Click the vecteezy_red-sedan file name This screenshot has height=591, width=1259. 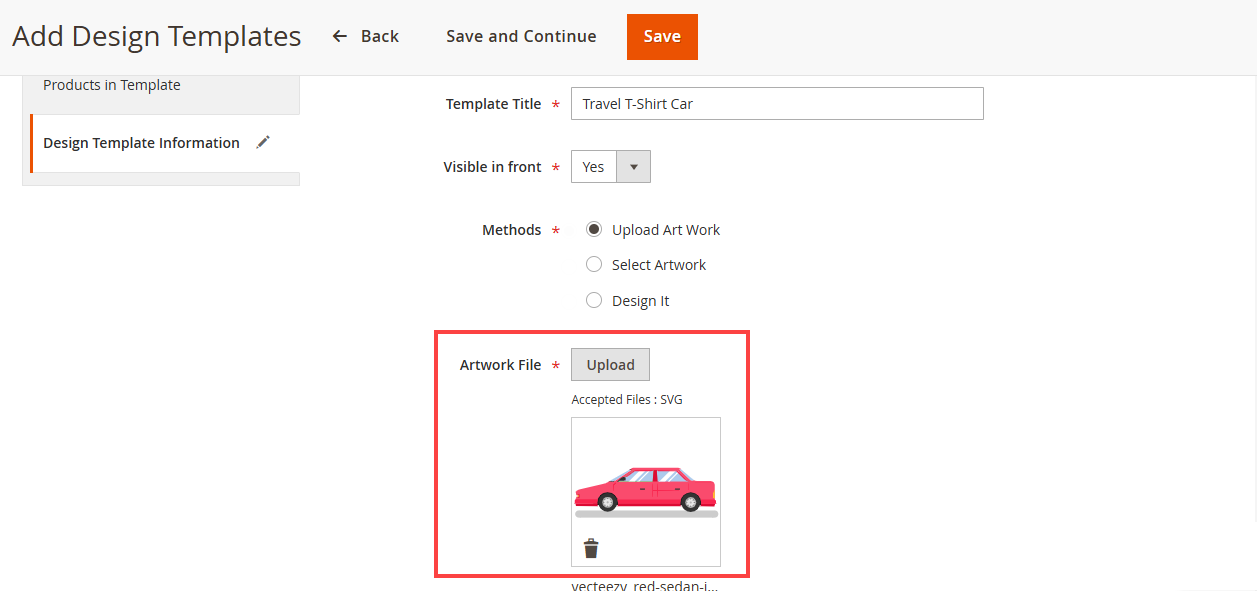(644, 585)
